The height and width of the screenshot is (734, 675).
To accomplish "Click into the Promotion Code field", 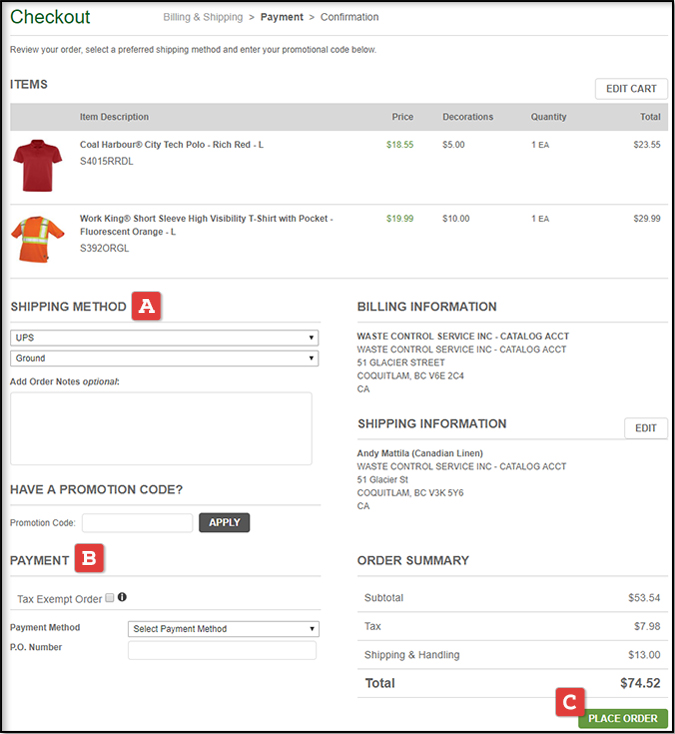I will [137, 522].
